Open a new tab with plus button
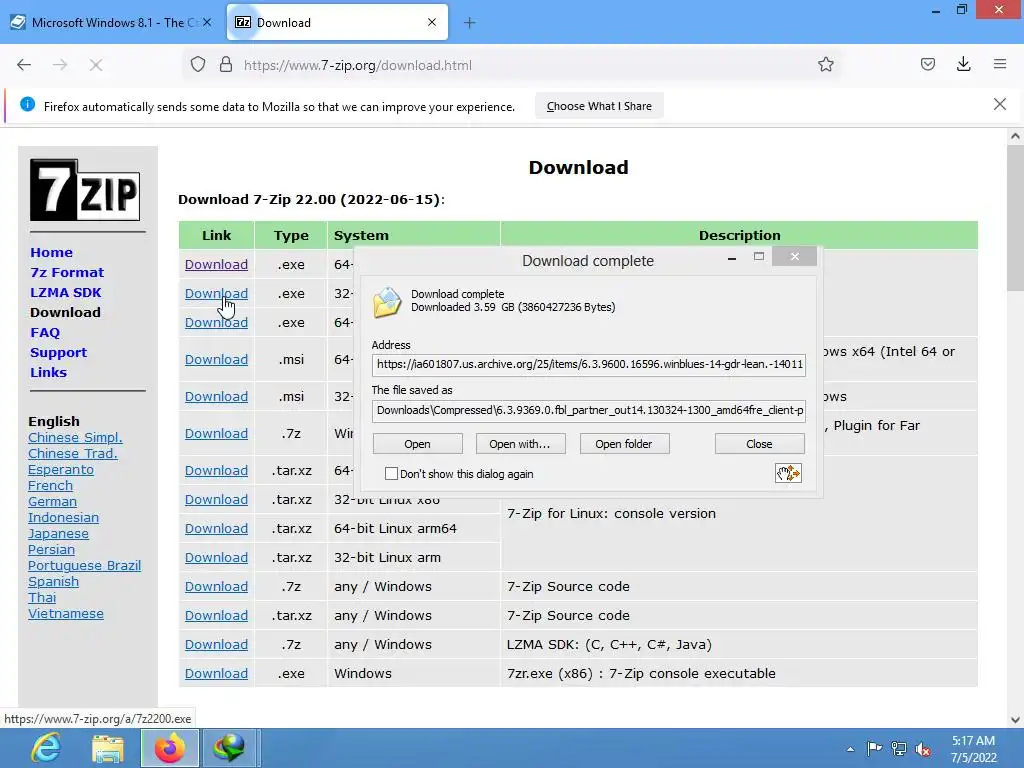Viewport: 1024px width, 768px height. tap(470, 23)
